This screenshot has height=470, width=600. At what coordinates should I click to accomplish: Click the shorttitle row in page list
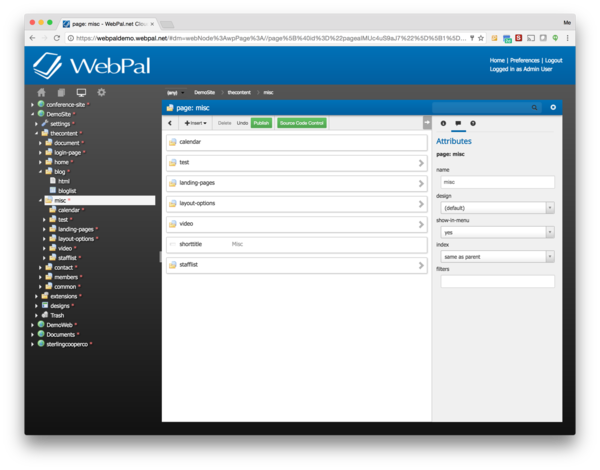(x=297, y=245)
